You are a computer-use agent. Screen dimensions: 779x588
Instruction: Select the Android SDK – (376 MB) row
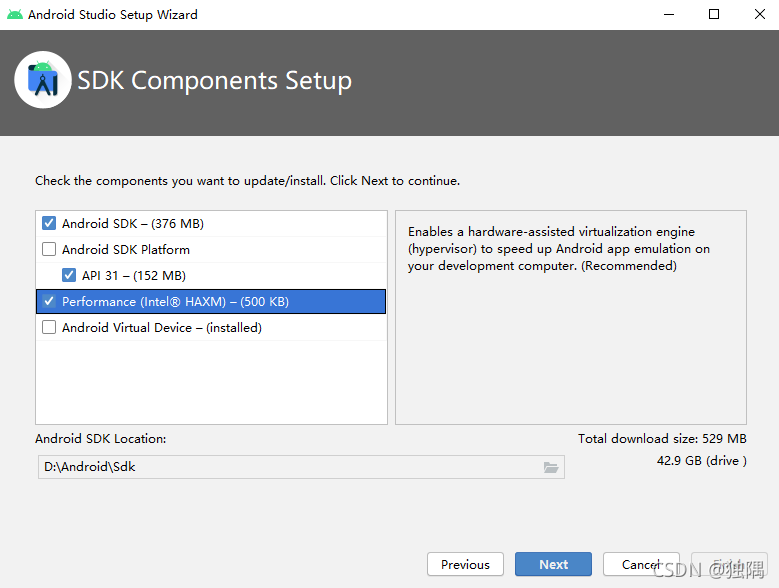pyautogui.click(x=211, y=223)
